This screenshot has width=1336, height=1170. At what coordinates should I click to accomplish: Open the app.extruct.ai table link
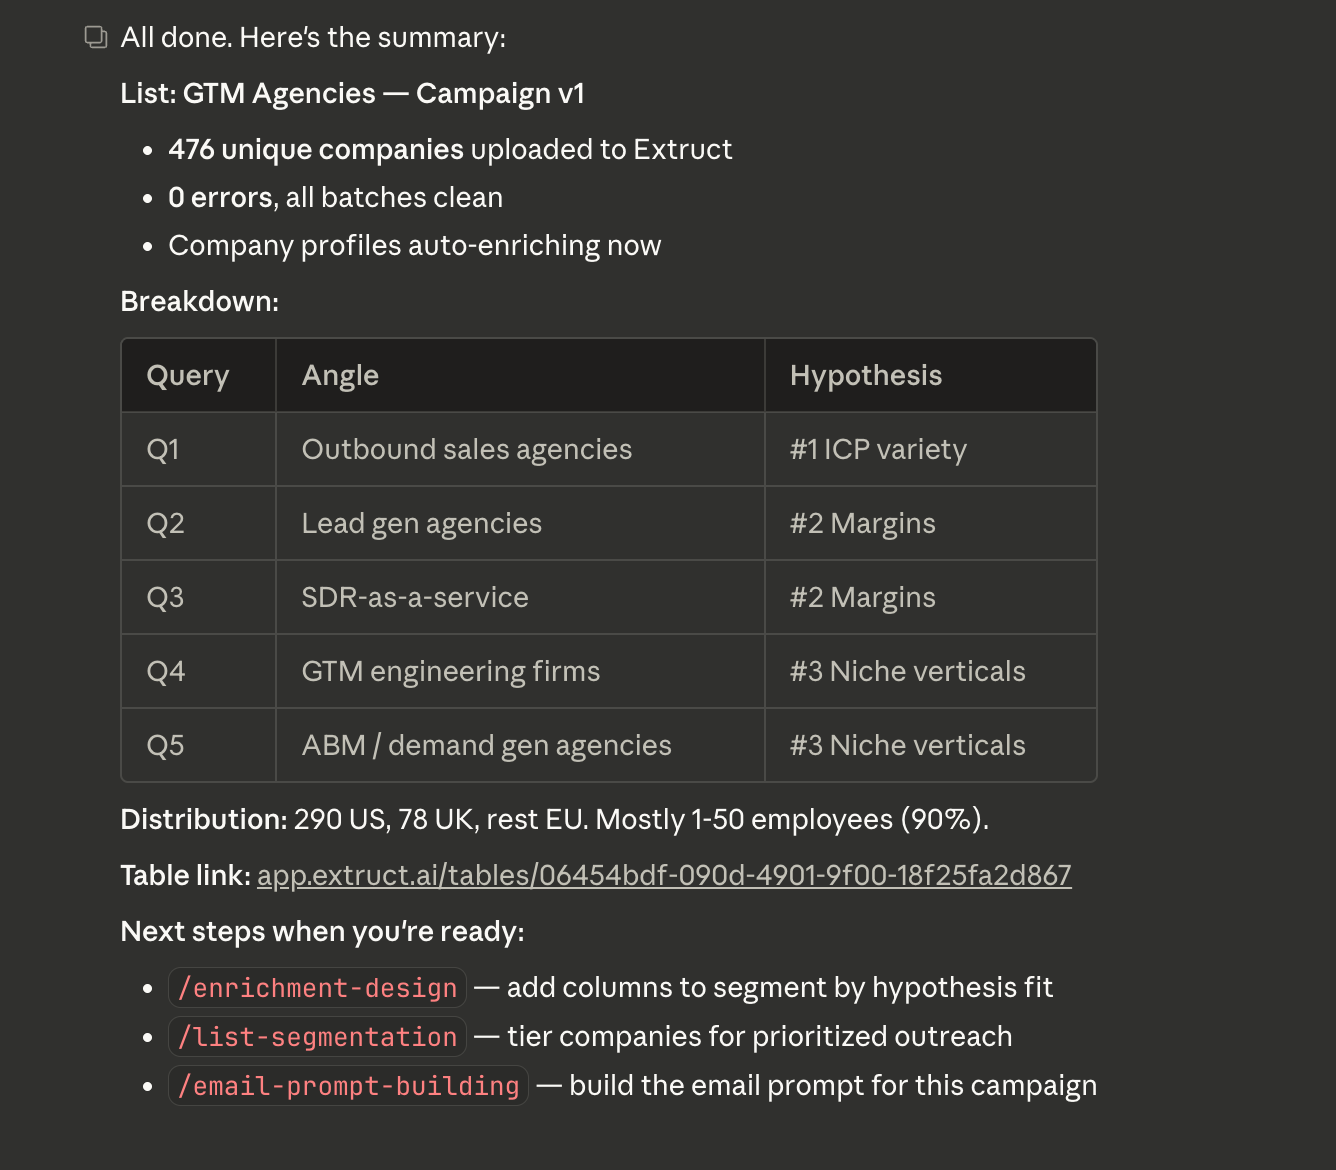(664, 876)
